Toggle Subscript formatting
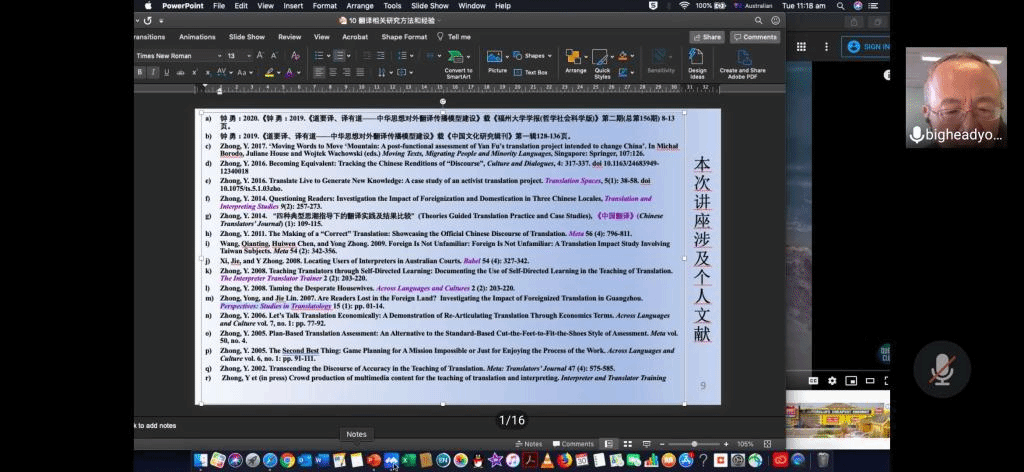This screenshot has height=472, width=1024. (x=208, y=72)
